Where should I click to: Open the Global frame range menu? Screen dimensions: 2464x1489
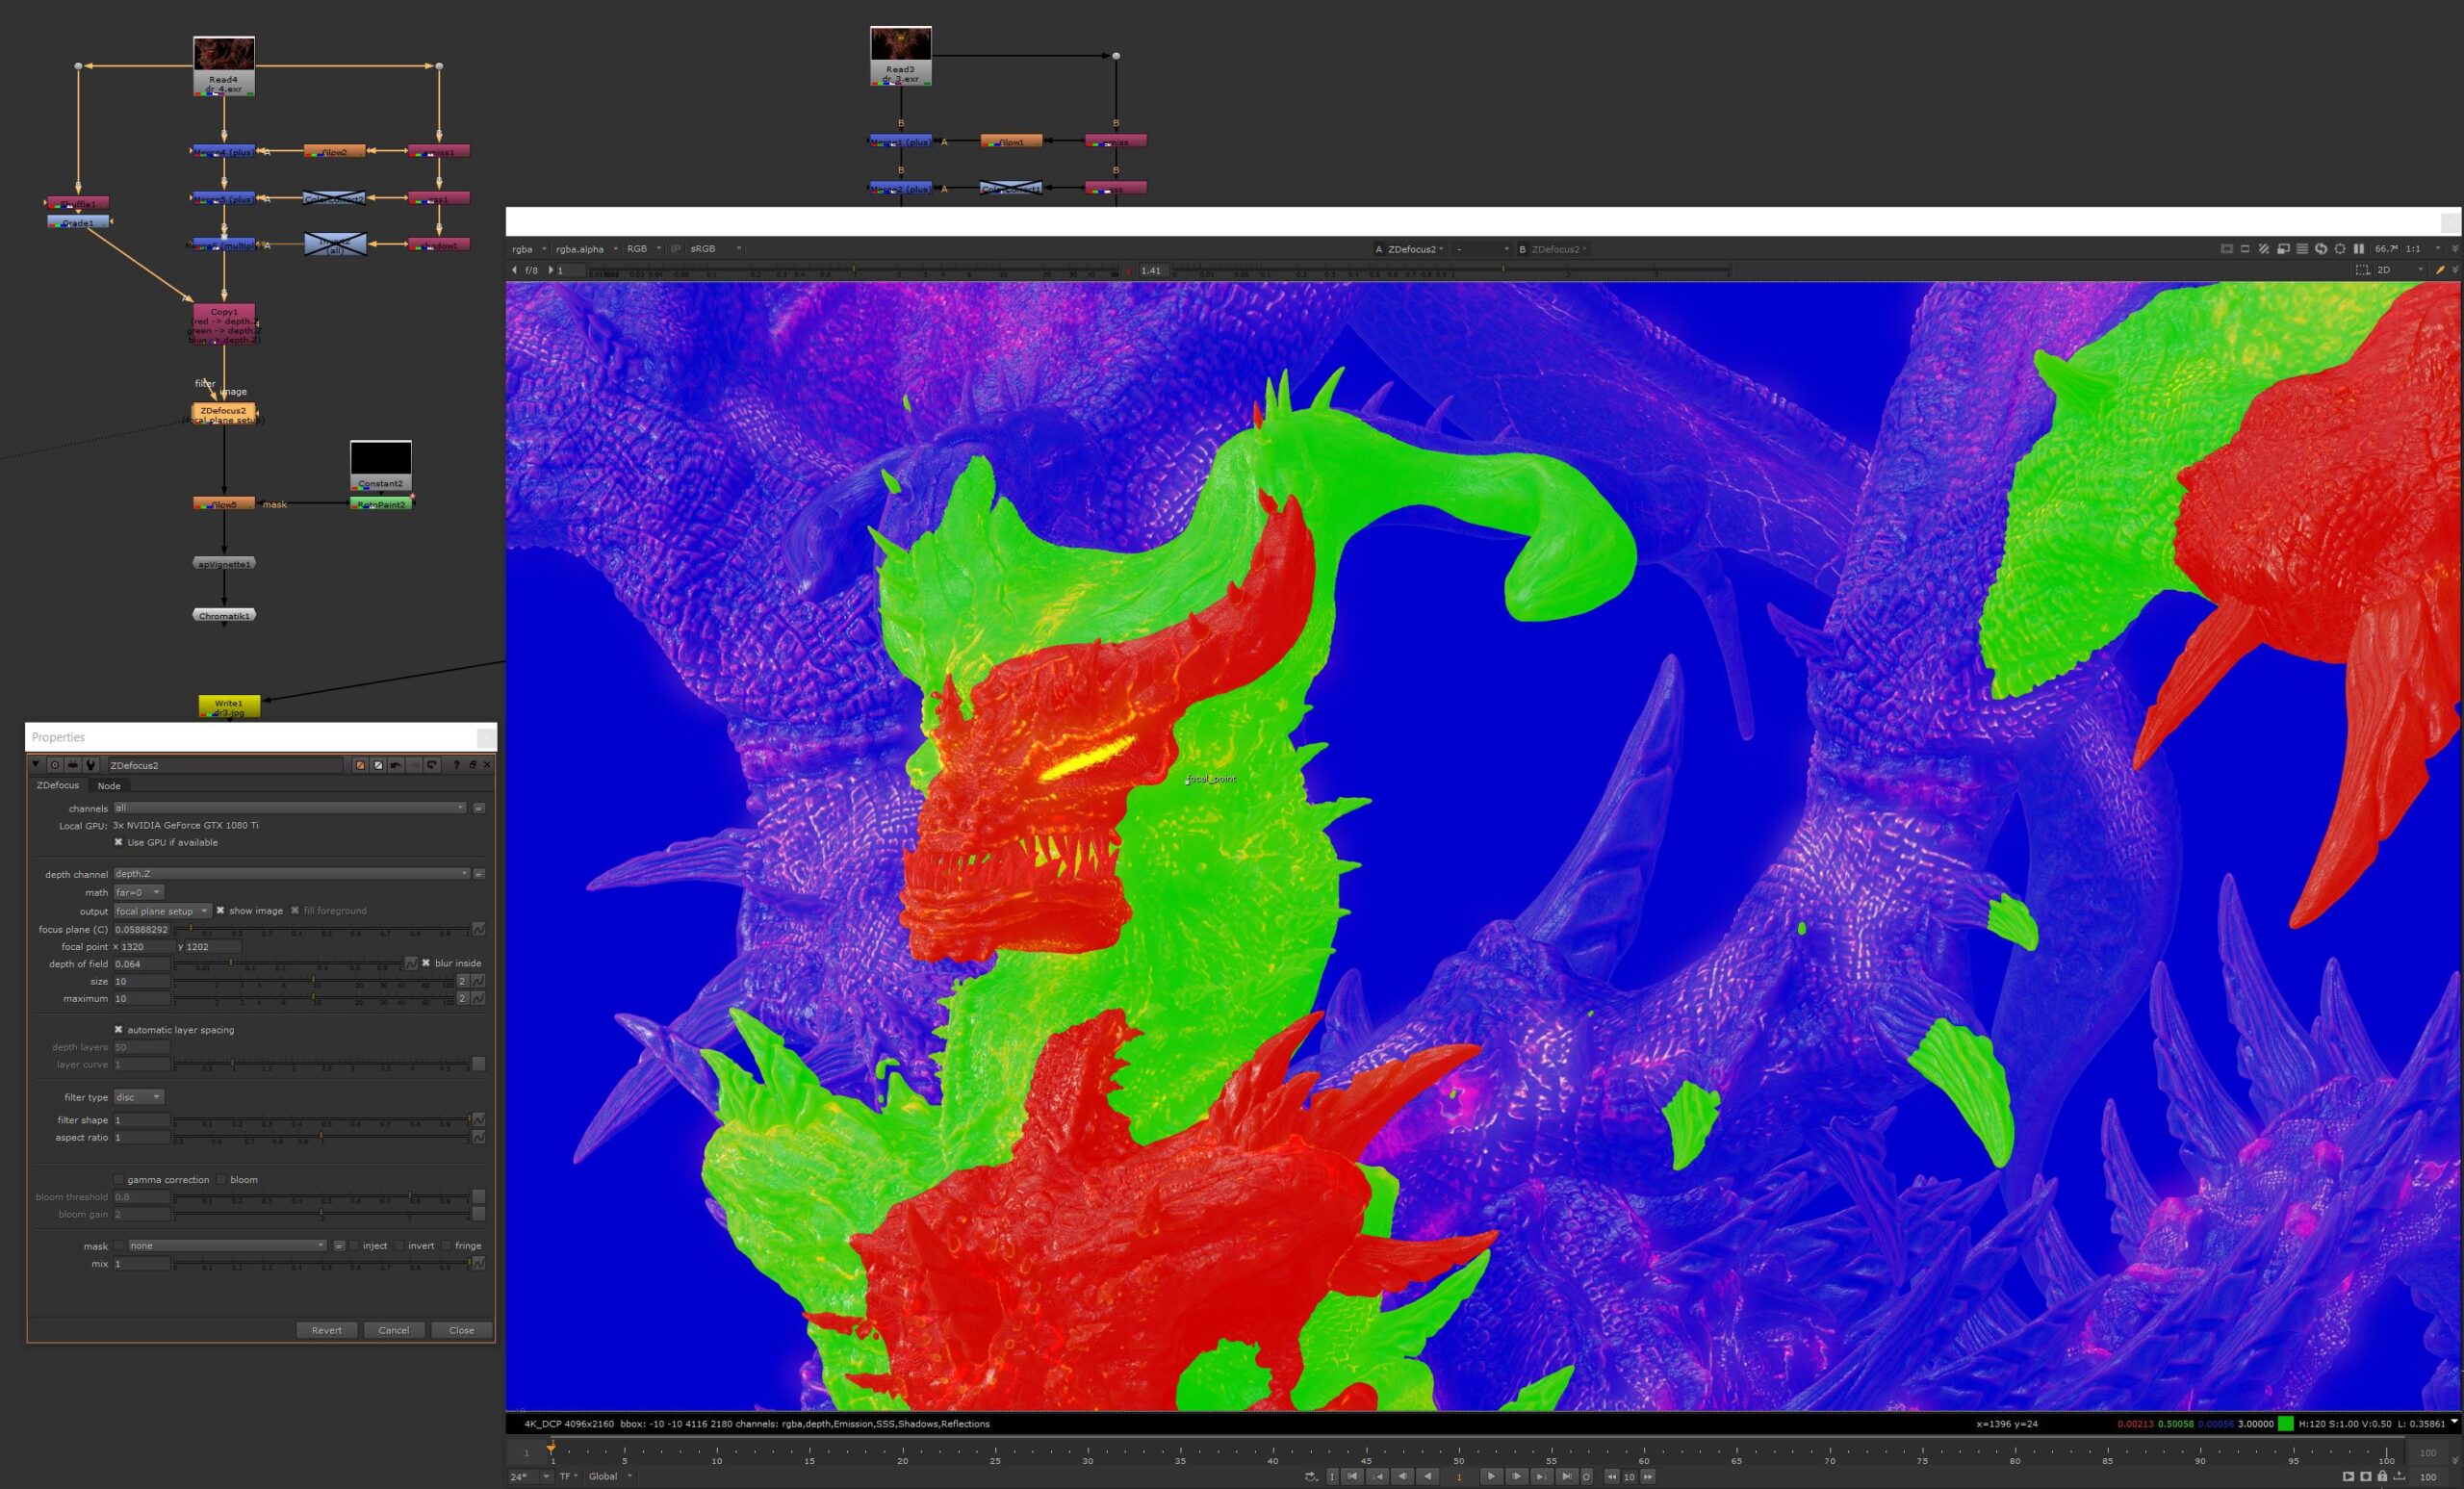[x=610, y=1476]
